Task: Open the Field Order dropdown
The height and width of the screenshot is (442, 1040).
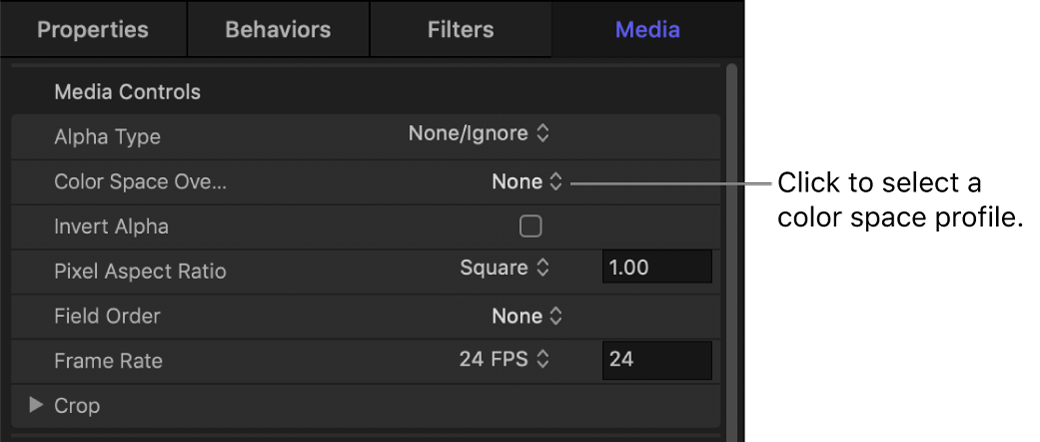Action: pyautogui.click(x=527, y=316)
